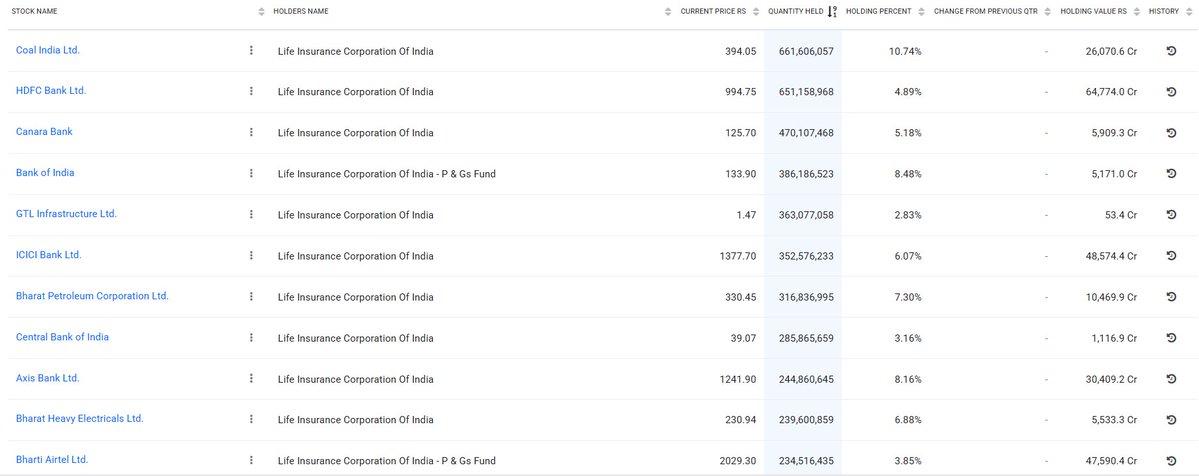Viewport: 1199px width, 476px height.
Task: Select holding percent 8.16% cell
Action: tap(908, 380)
